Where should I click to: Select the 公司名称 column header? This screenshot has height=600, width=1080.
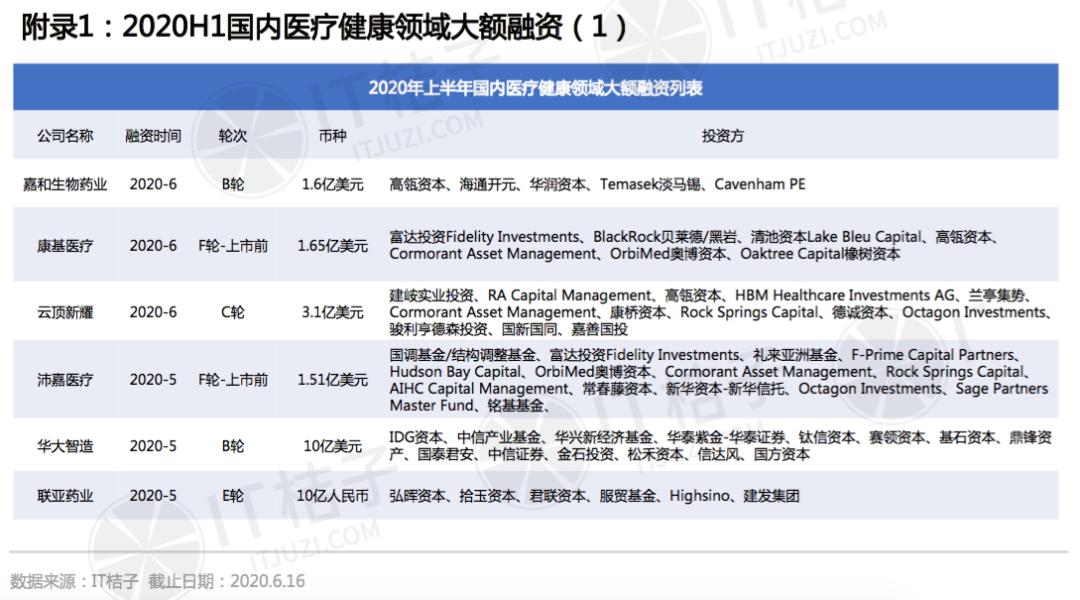(65, 136)
